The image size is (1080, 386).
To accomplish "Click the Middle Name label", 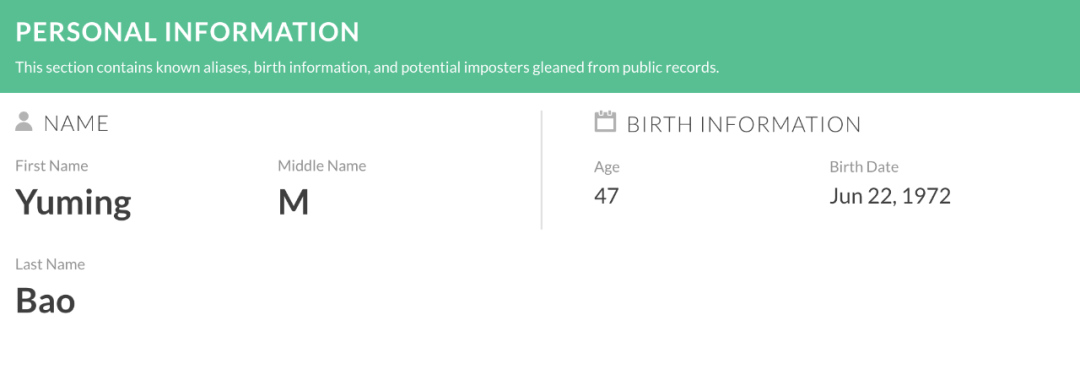I will tap(322, 166).
